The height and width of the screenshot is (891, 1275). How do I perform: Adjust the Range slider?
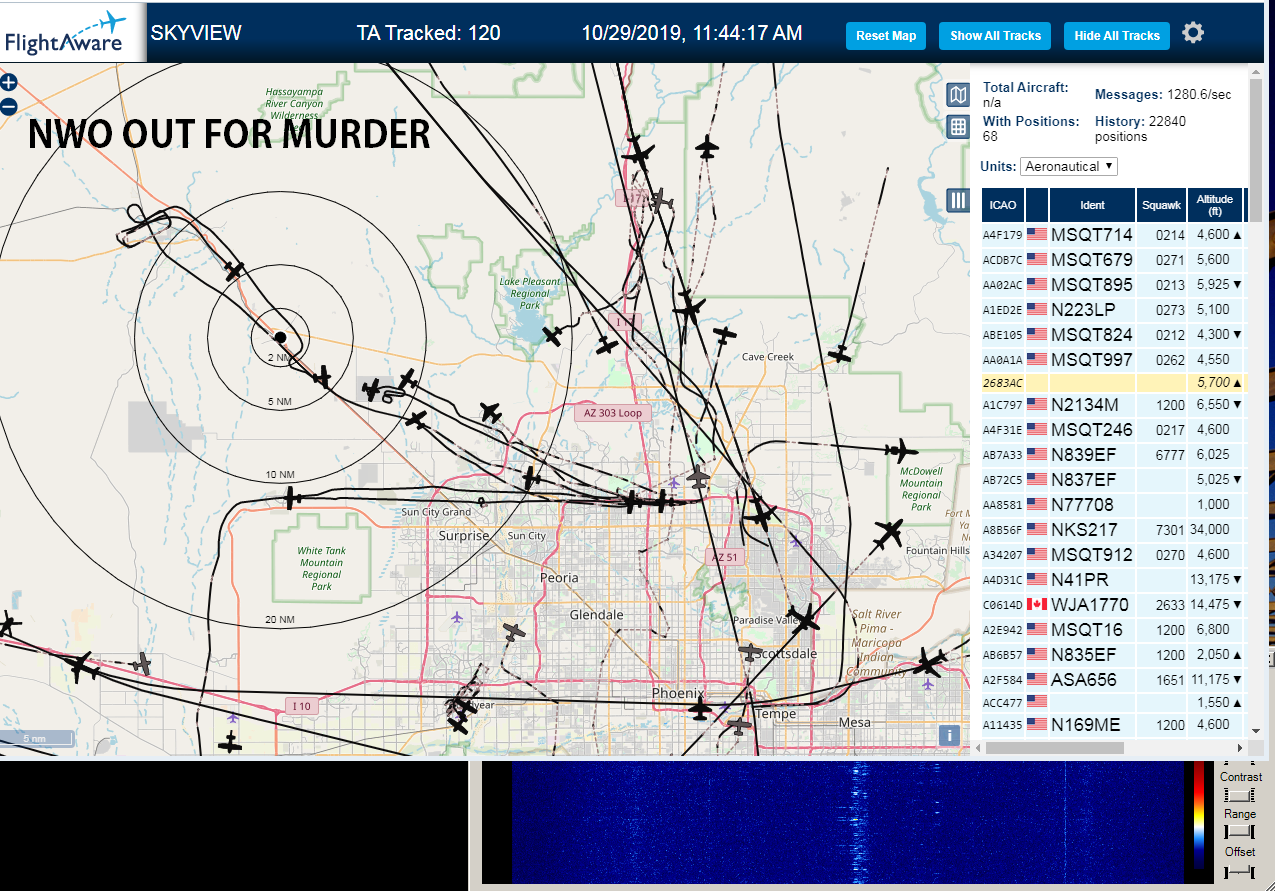(1240, 832)
